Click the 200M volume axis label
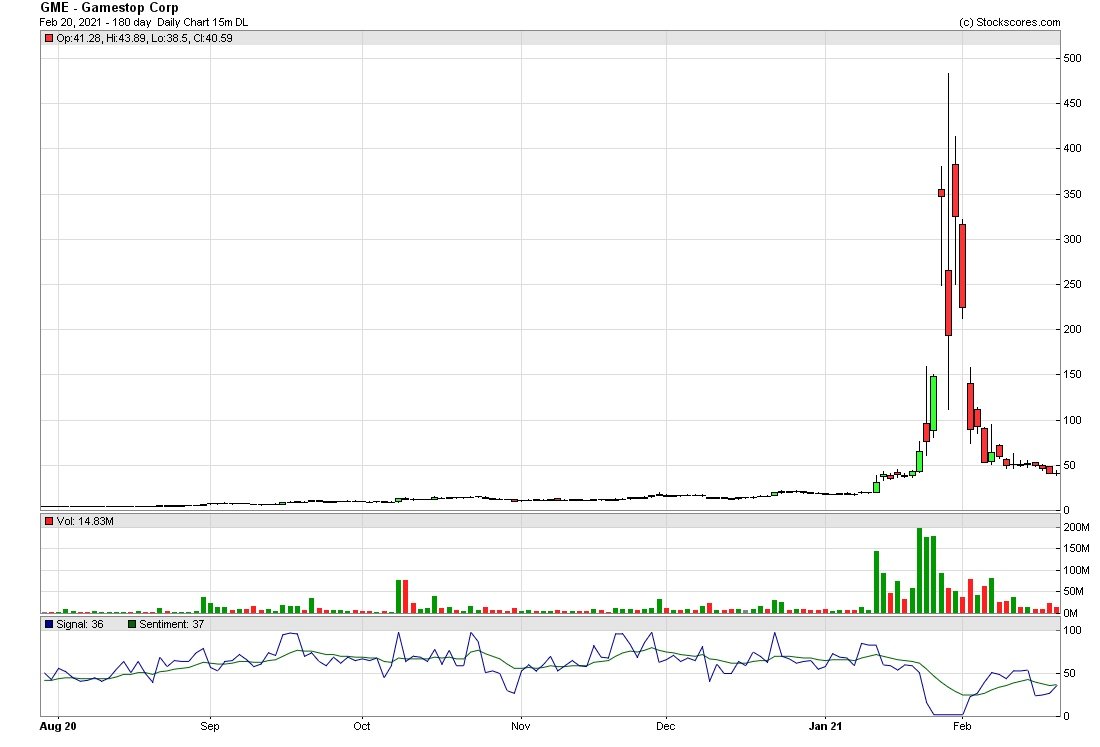The image size is (1100, 747). (1076, 527)
